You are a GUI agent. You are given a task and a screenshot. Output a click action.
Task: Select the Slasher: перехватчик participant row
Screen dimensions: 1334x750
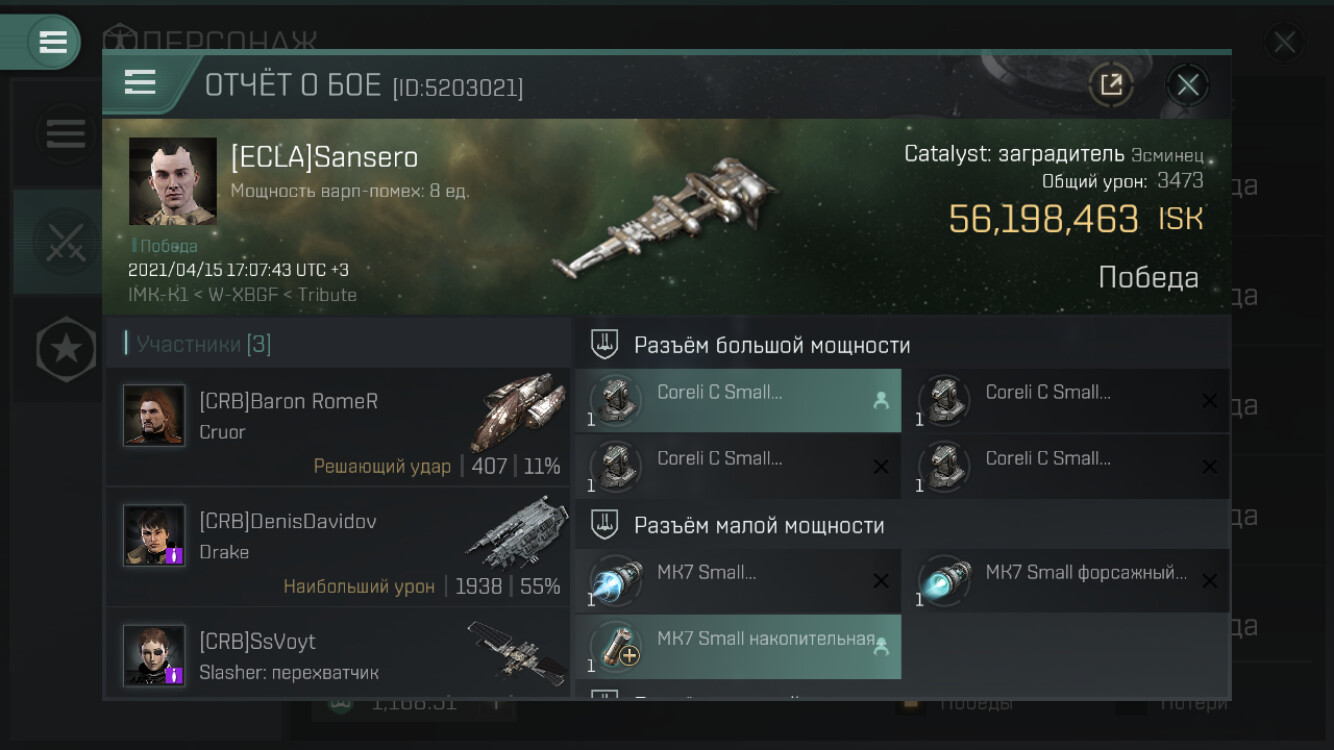[x=338, y=652]
